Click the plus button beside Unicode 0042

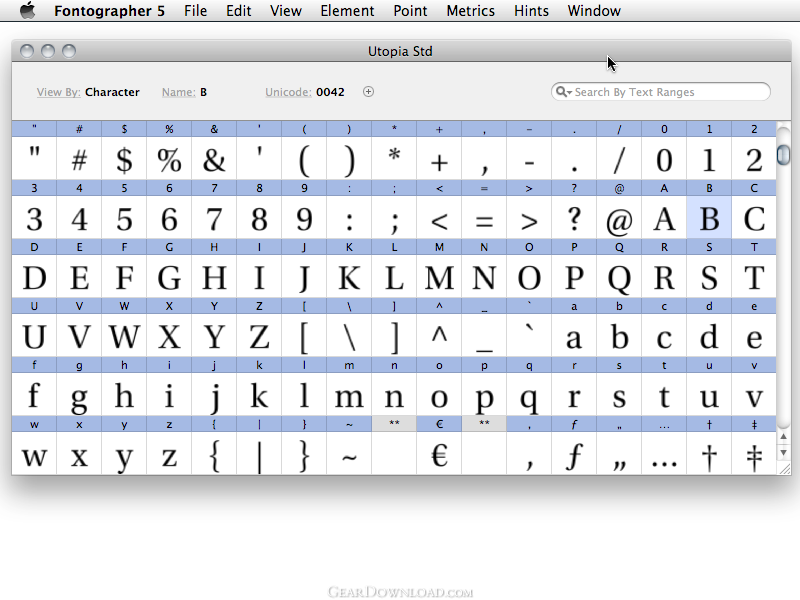368,92
